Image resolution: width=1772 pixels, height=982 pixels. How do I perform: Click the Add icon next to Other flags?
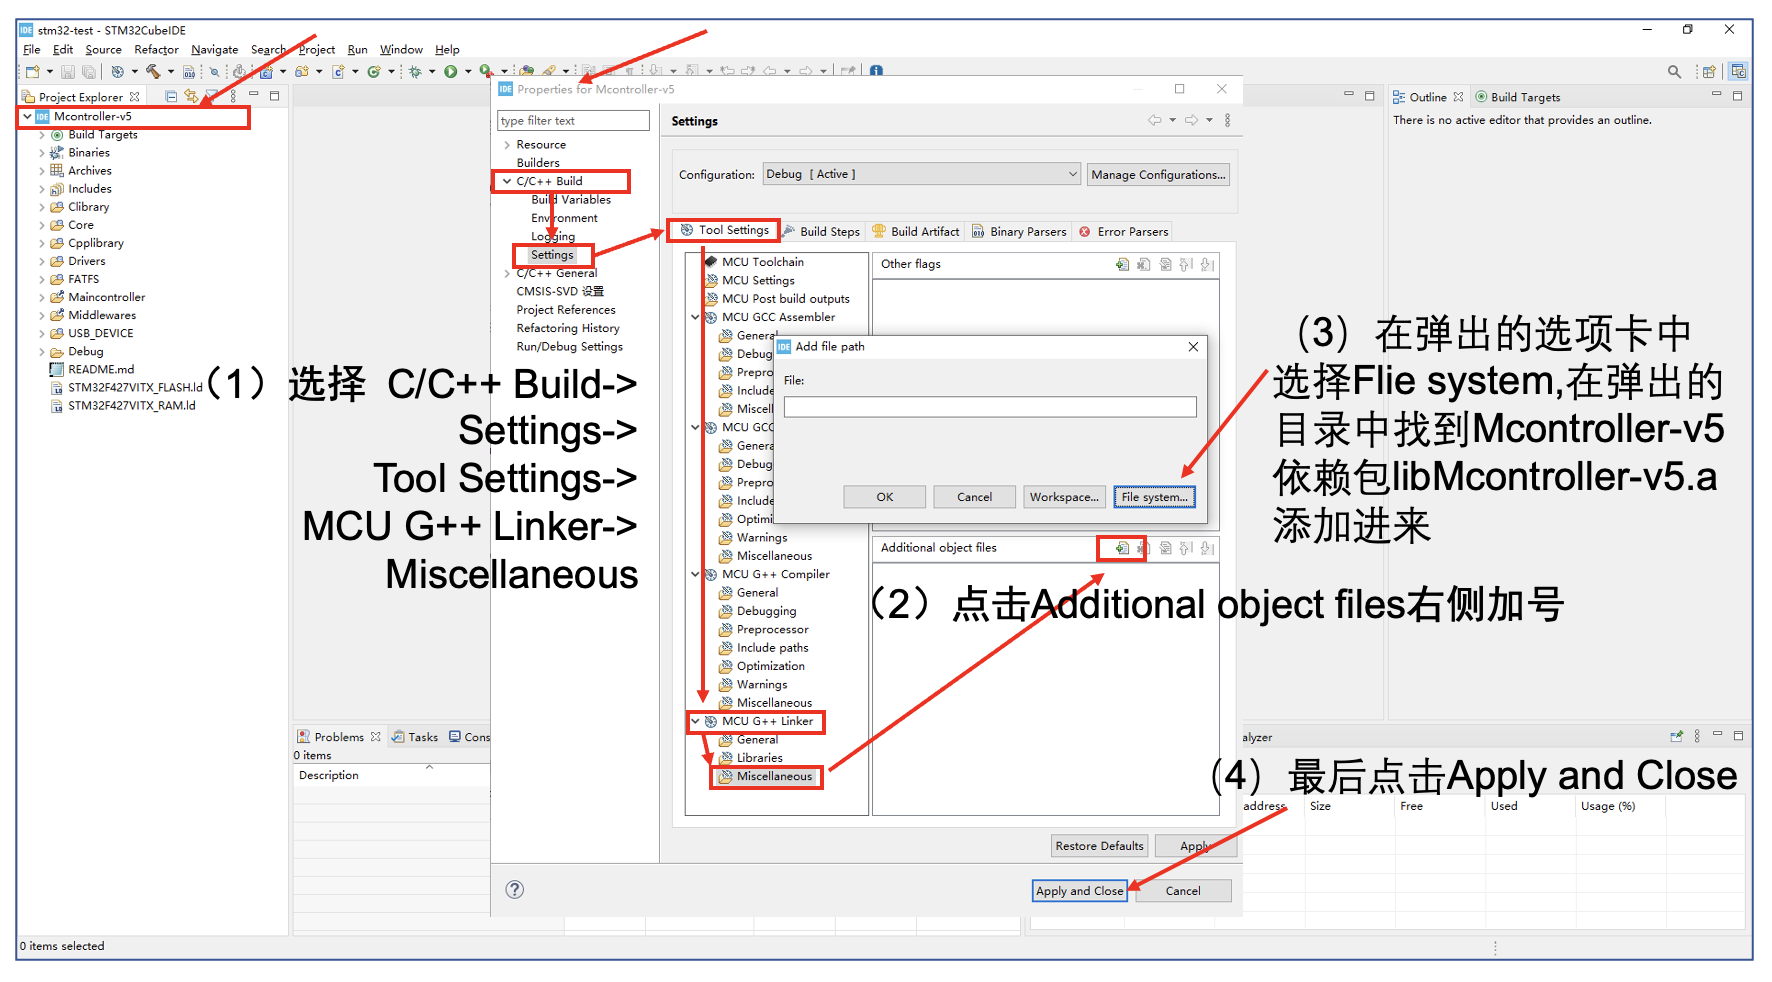(x=1122, y=265)
